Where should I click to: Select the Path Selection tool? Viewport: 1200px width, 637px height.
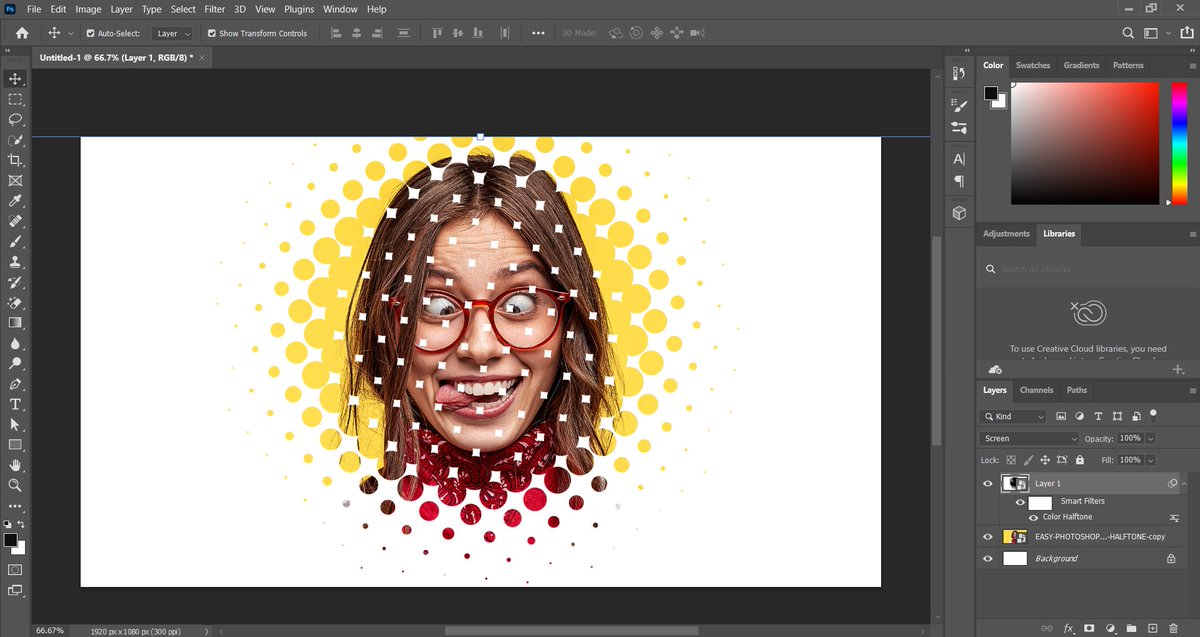click(x=15, y=424)
